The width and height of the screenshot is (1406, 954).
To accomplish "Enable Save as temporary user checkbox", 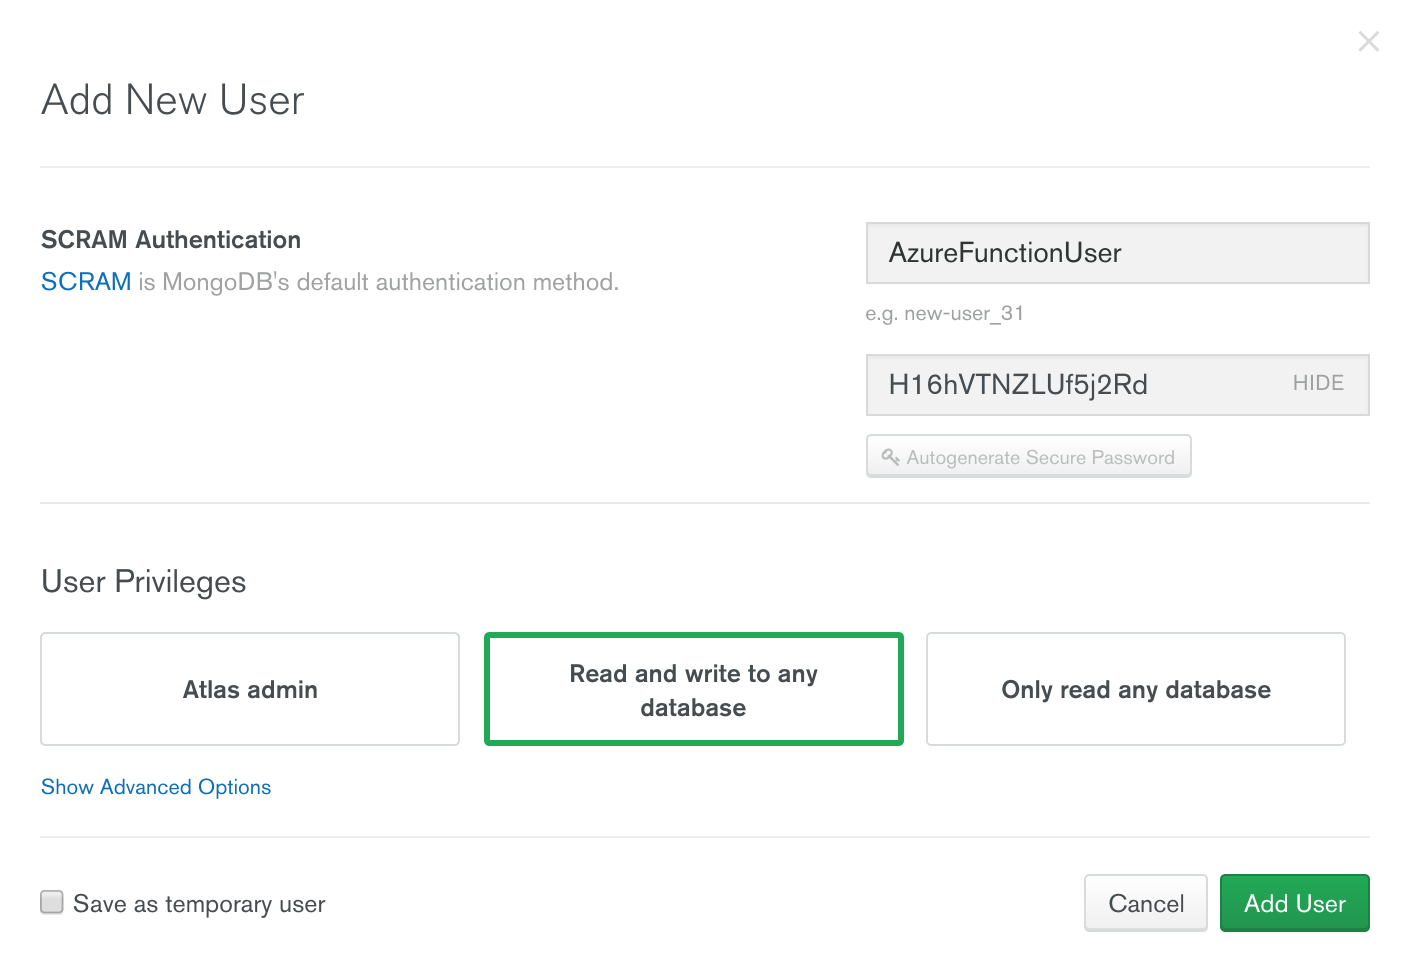I will 52,902.
